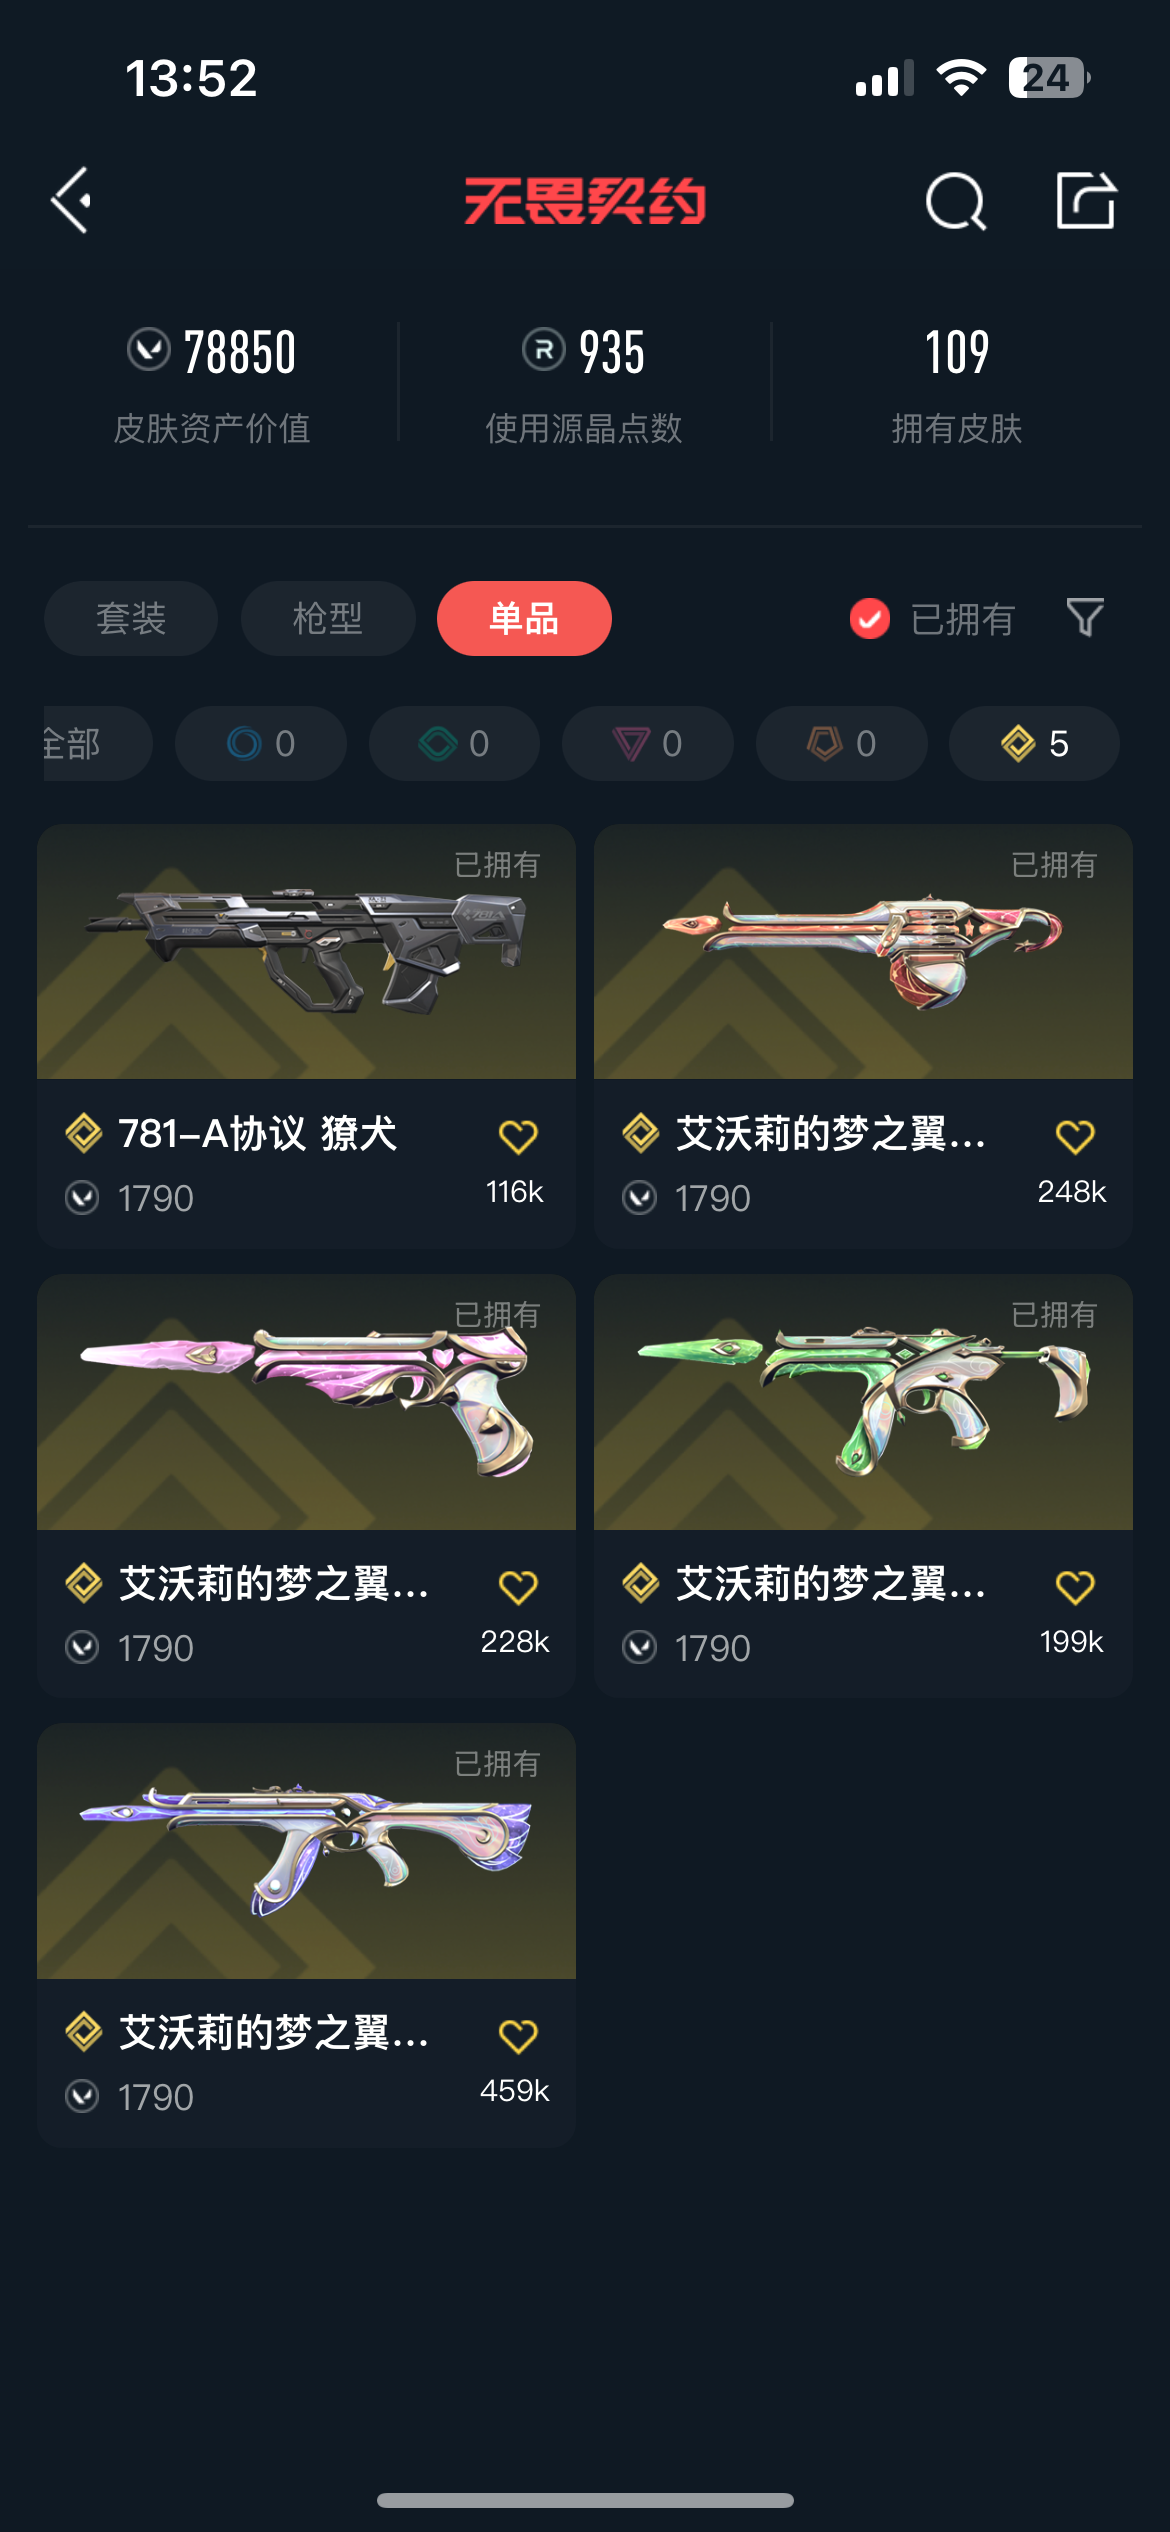Select the gold tier filter showing 5
The image size is (1170, 2532).
1034,743
